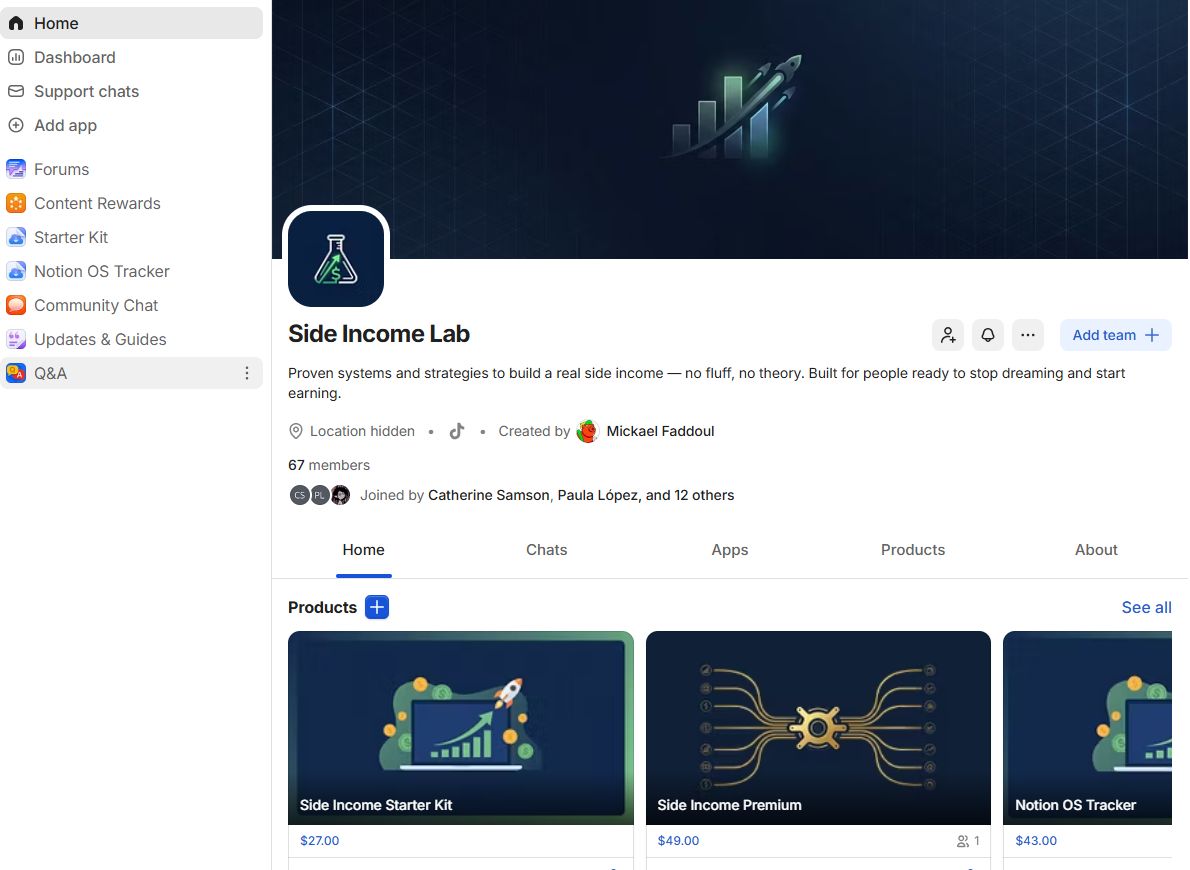
Task: Click the member count icon on Premium card
Action: [962, 841]
